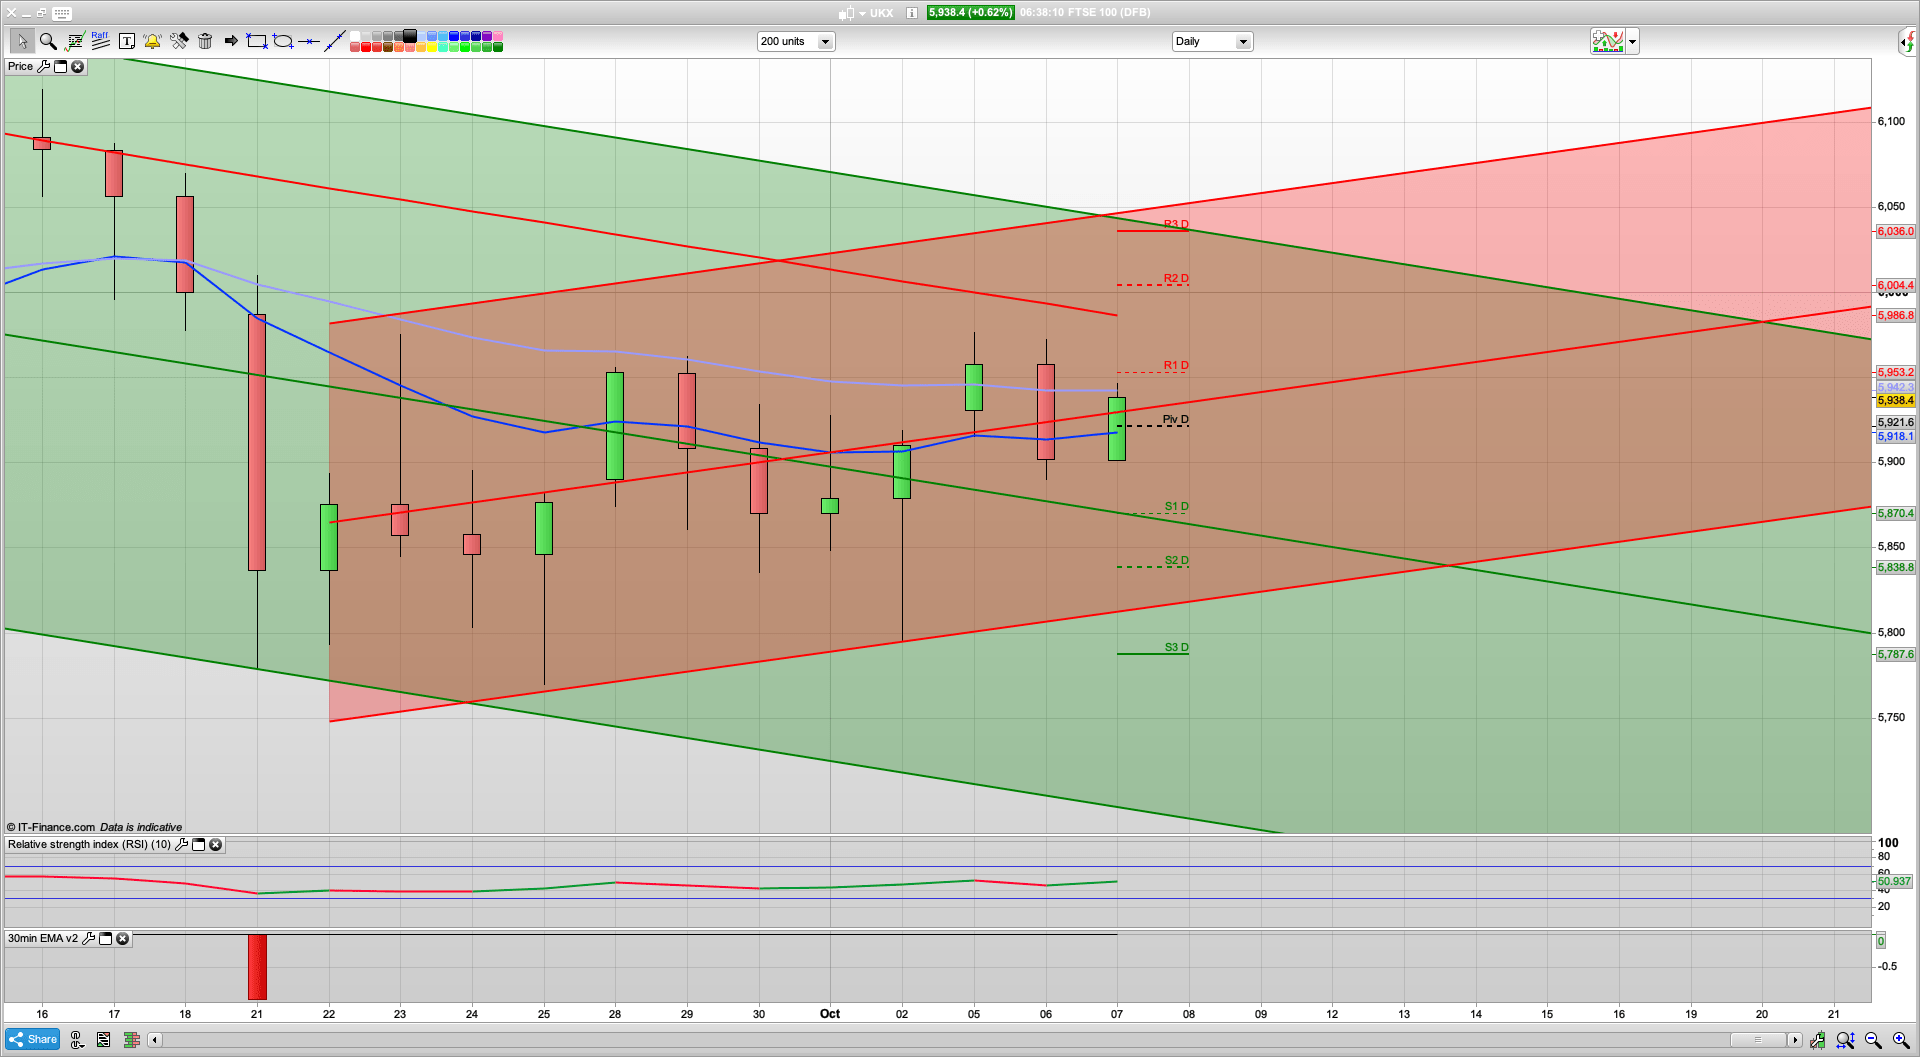Viewport: 1920px width, 1057px height.
Task: Show instrument info via the i button
Action: tap(910, 13)
